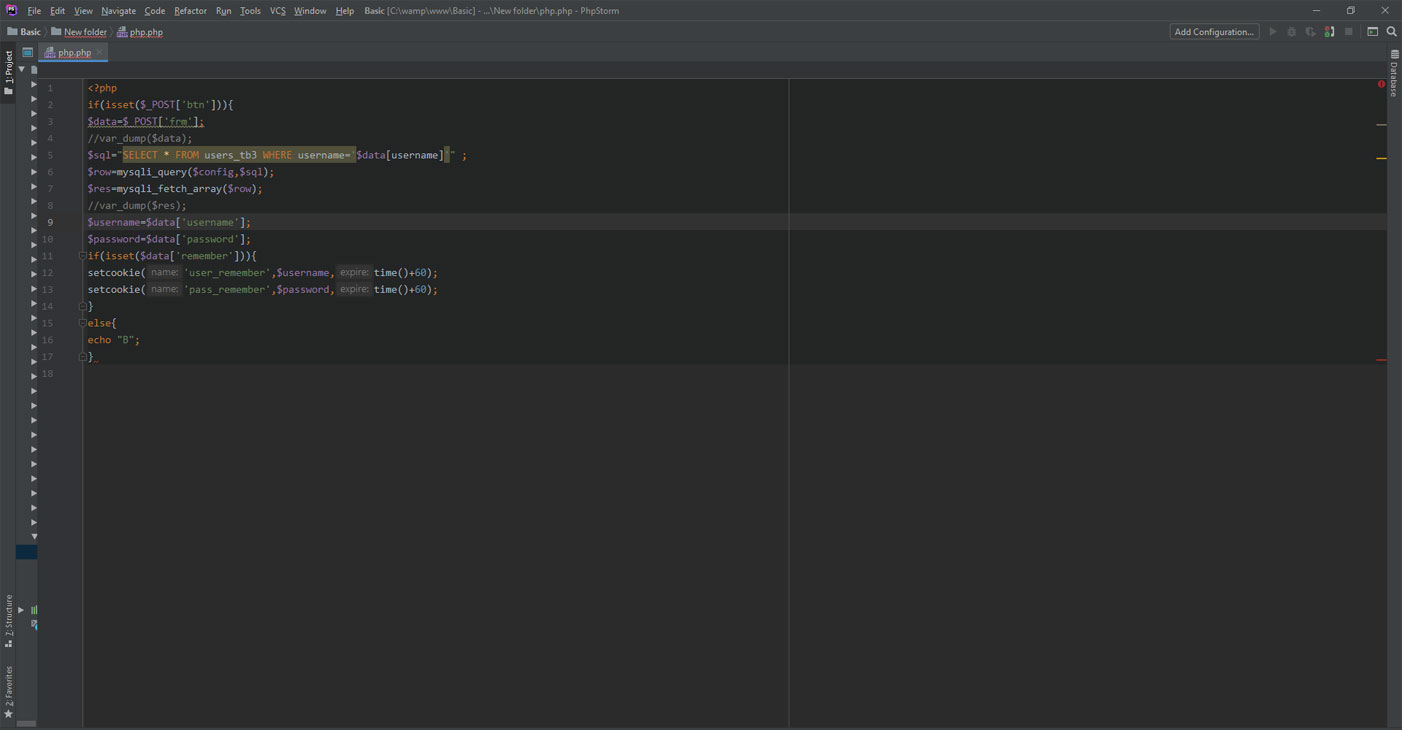Viewport: 1402px width, 730px height.
Task: Click the New folder breadcrumb
Action: [x=79, y=32]
